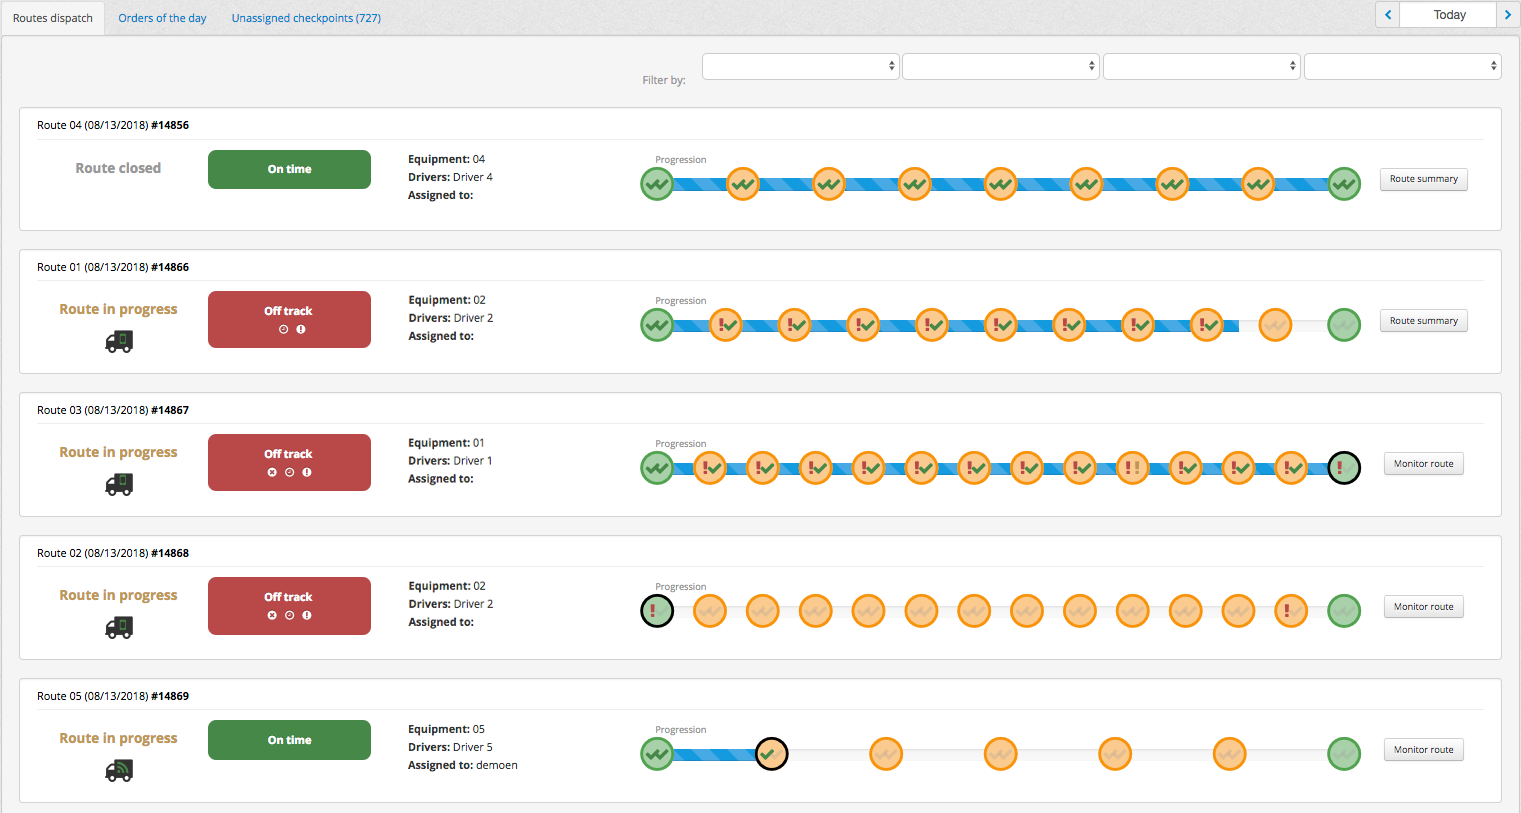Select Route 05 start green checkpoint
The width and height of the screenshot is (1521, 813).
pos(657,754)
